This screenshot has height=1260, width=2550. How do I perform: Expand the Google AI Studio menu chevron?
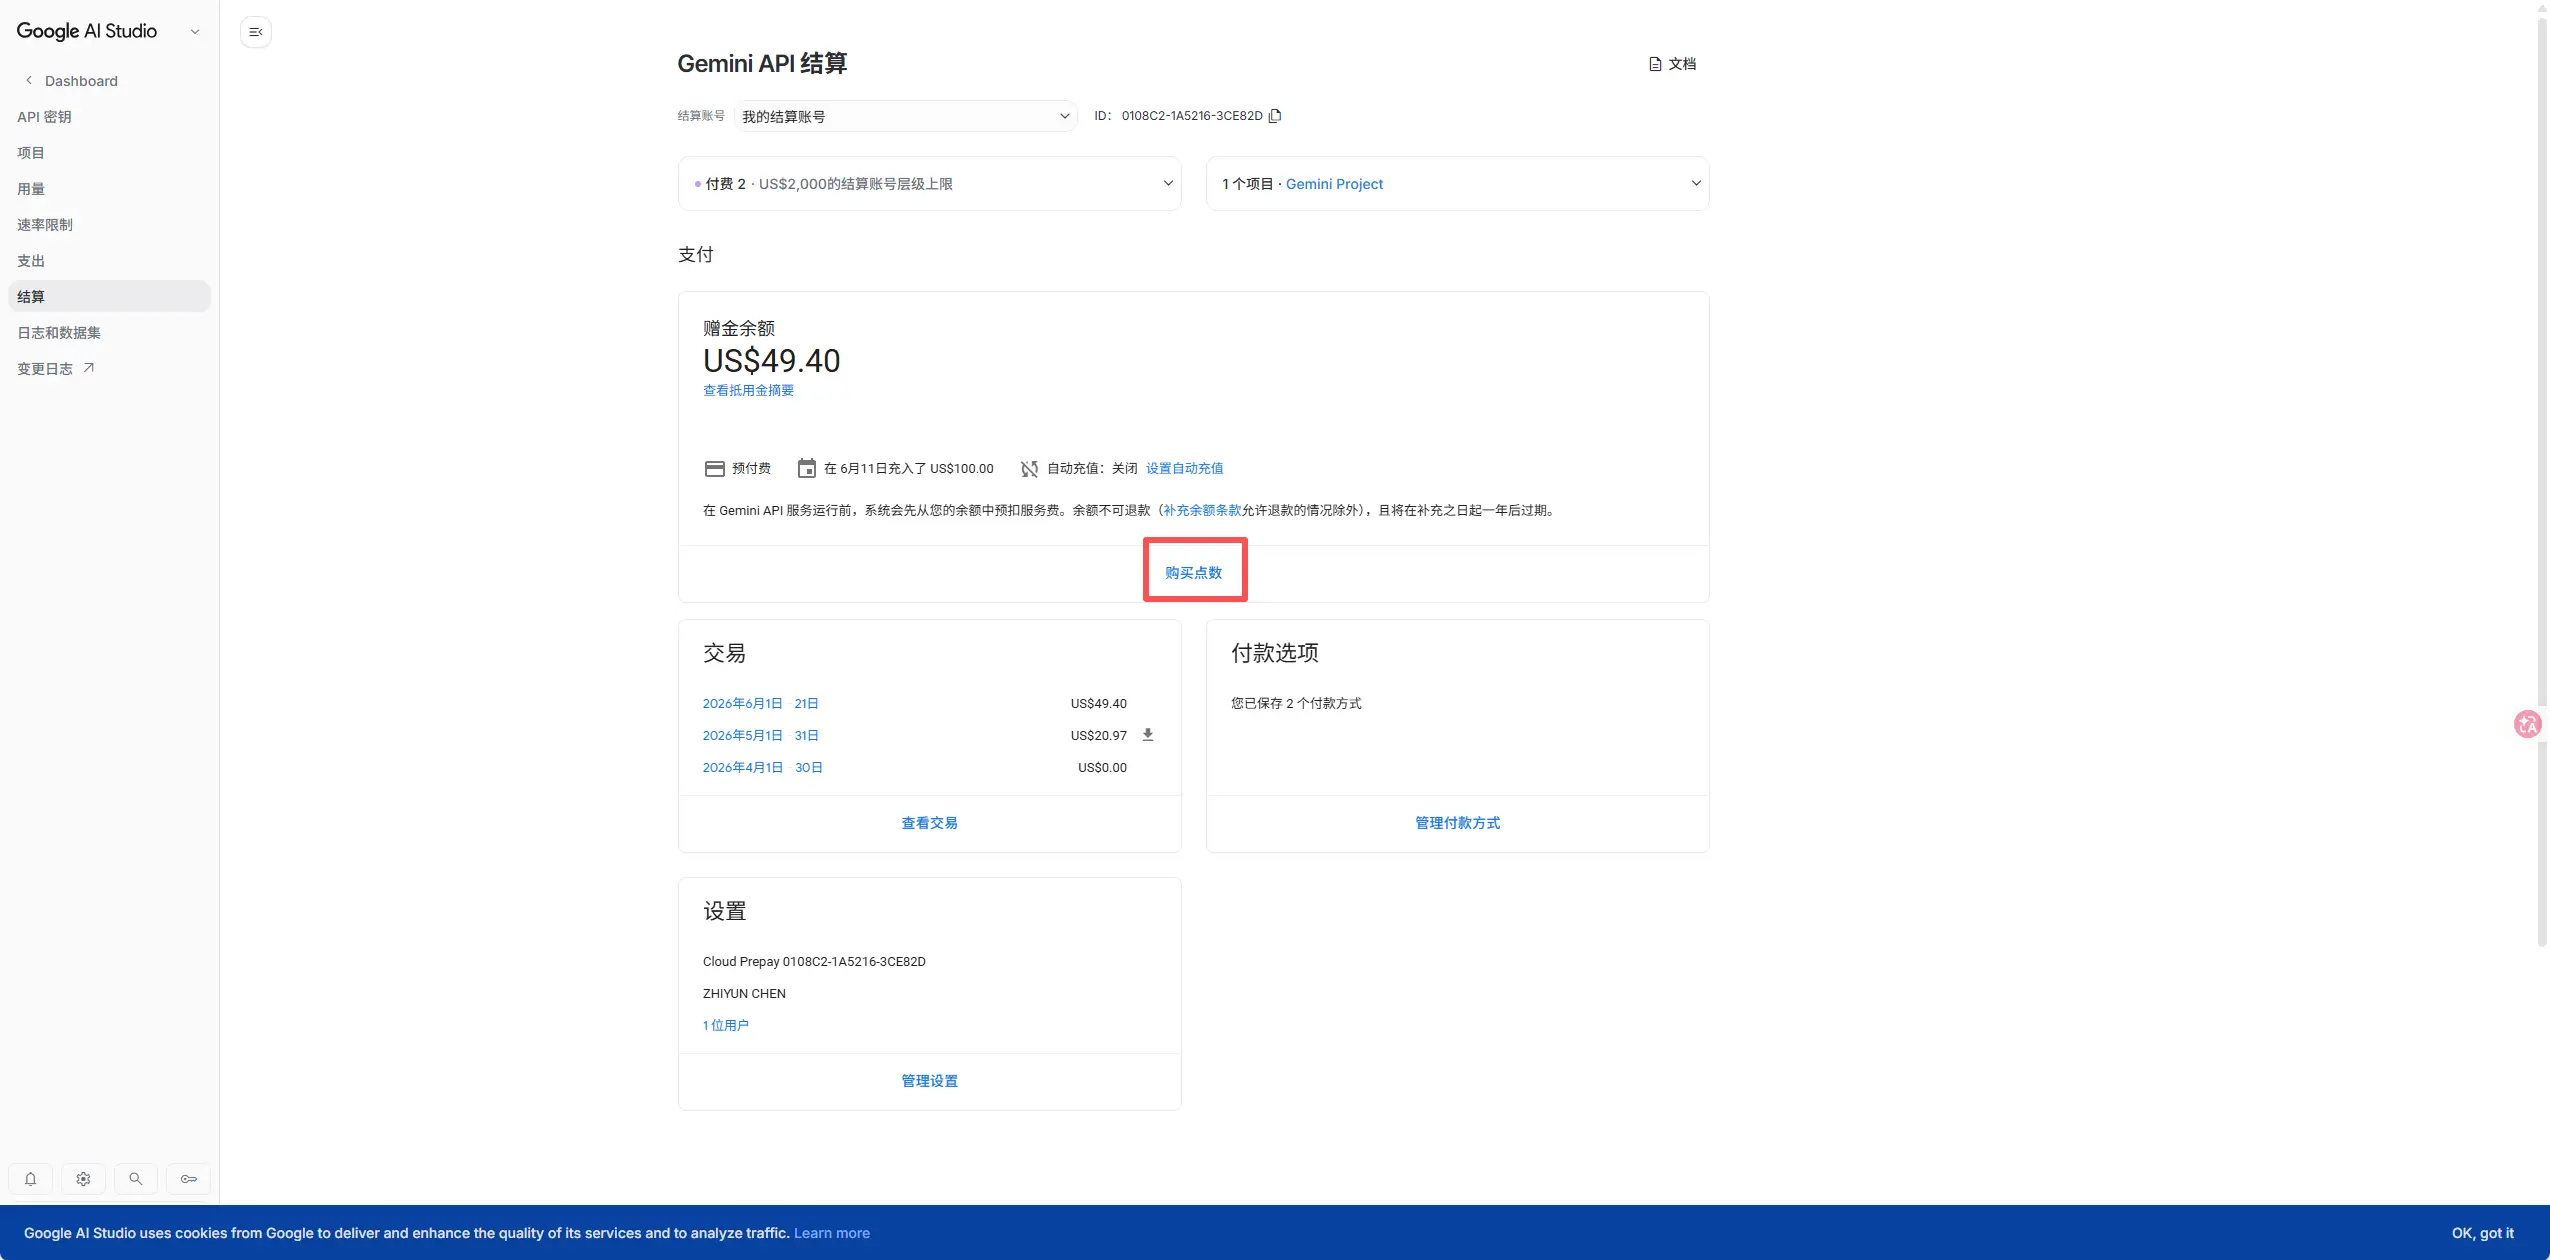tap(195, 32)
